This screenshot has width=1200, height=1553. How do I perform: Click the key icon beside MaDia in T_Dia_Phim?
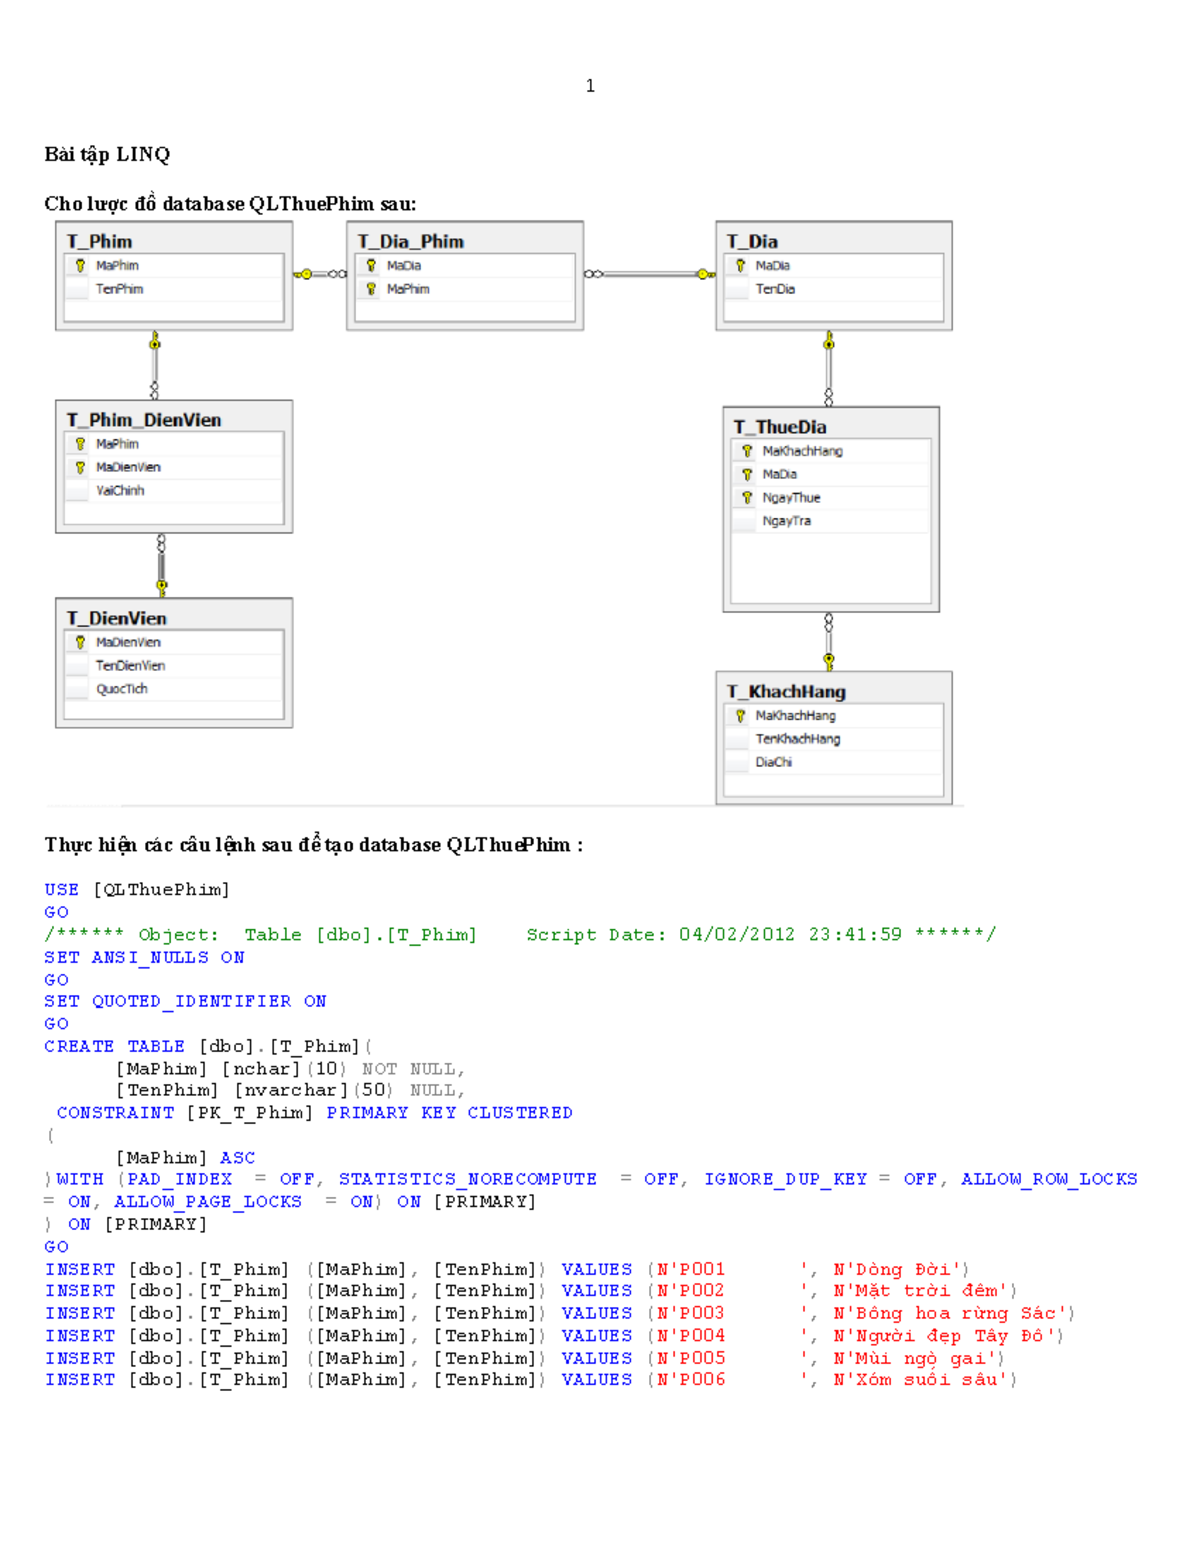[x=371, y=264]
